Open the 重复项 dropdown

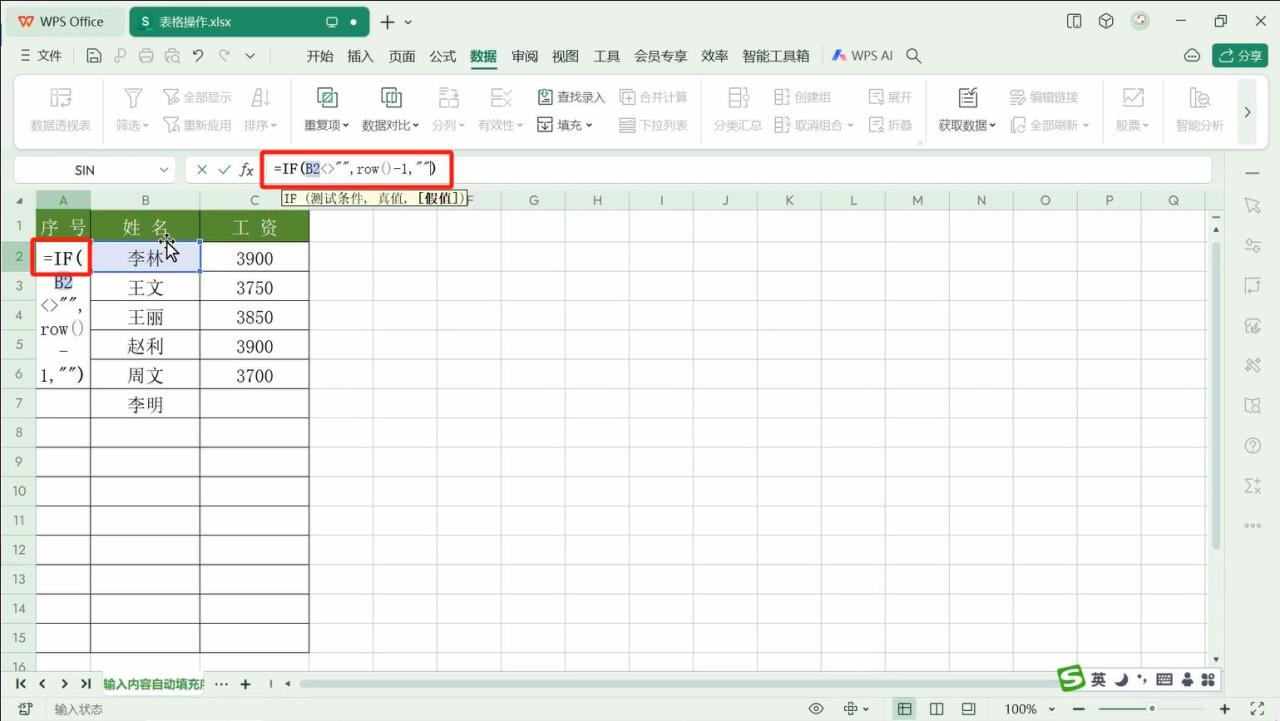(327, 111)
